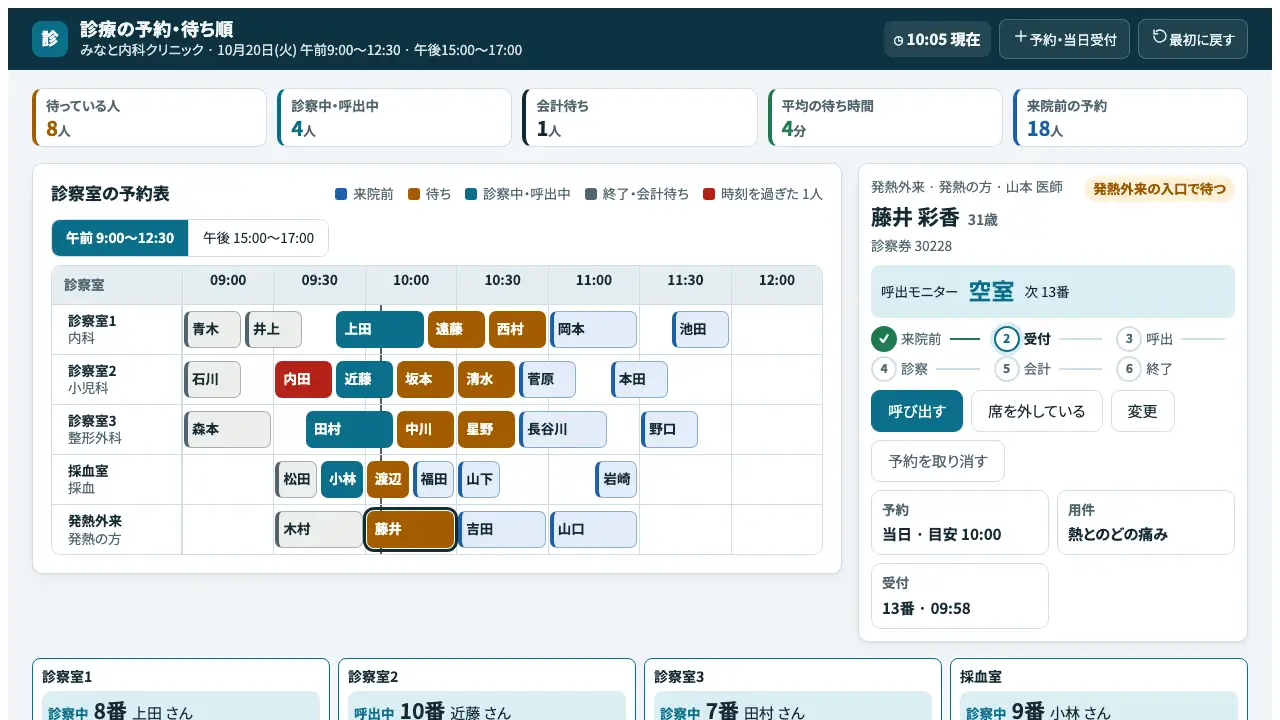Open 上田 appointment in 診察室1
Screen dimensions: 1280x720
(x=380, y=329)
